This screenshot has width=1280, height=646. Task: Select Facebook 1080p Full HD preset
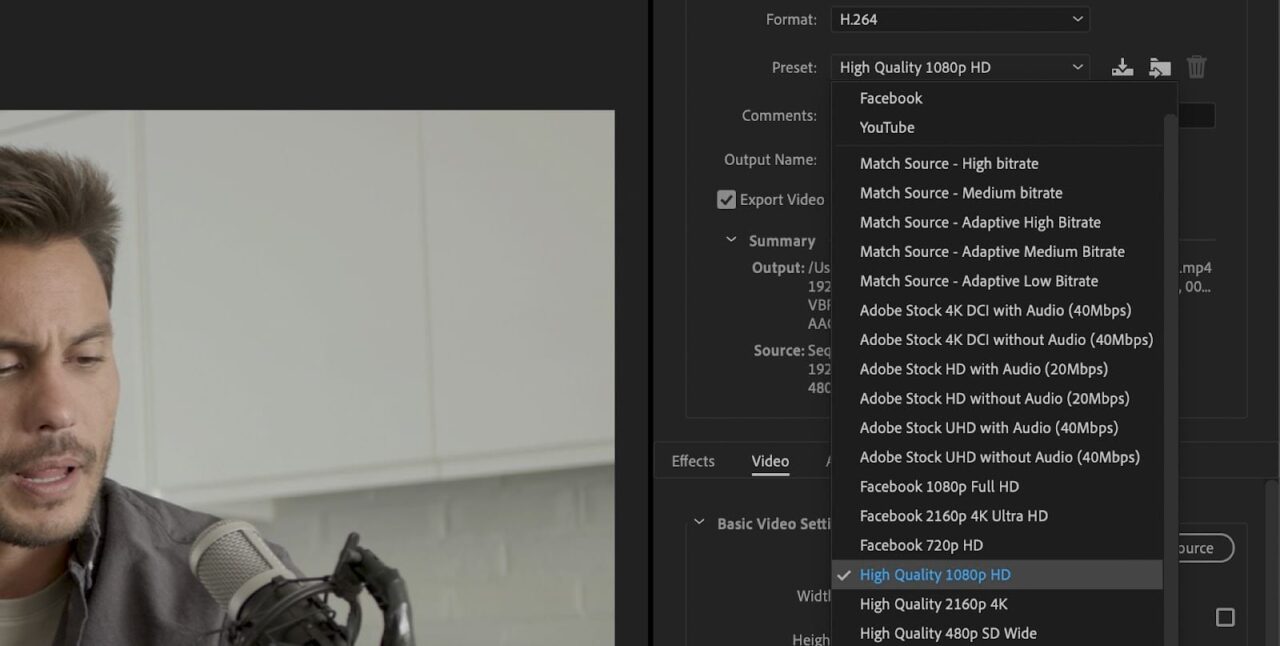pos(939,486)
